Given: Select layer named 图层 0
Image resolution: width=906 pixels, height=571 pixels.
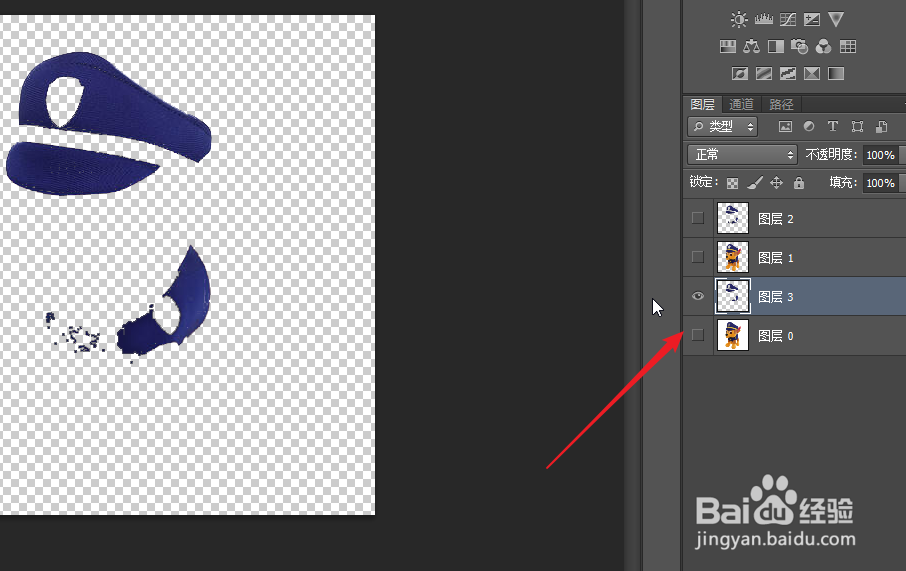Looking at the screenshot, I should tap(776, 336).
